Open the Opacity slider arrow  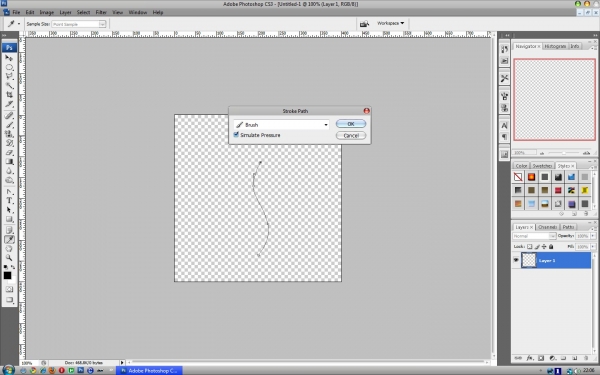tap(593, 236)
